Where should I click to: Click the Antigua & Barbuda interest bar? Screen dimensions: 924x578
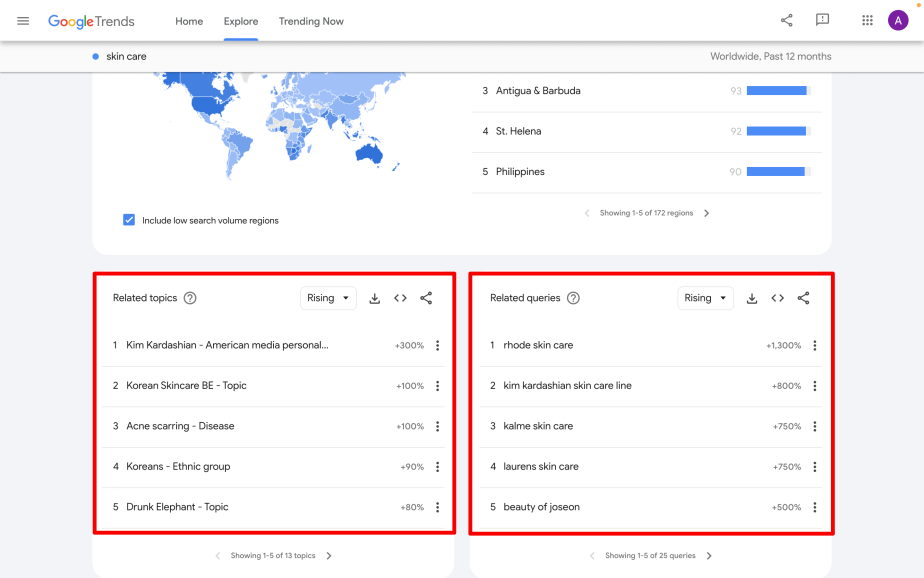pyautogui.click(x=778, y=91)
